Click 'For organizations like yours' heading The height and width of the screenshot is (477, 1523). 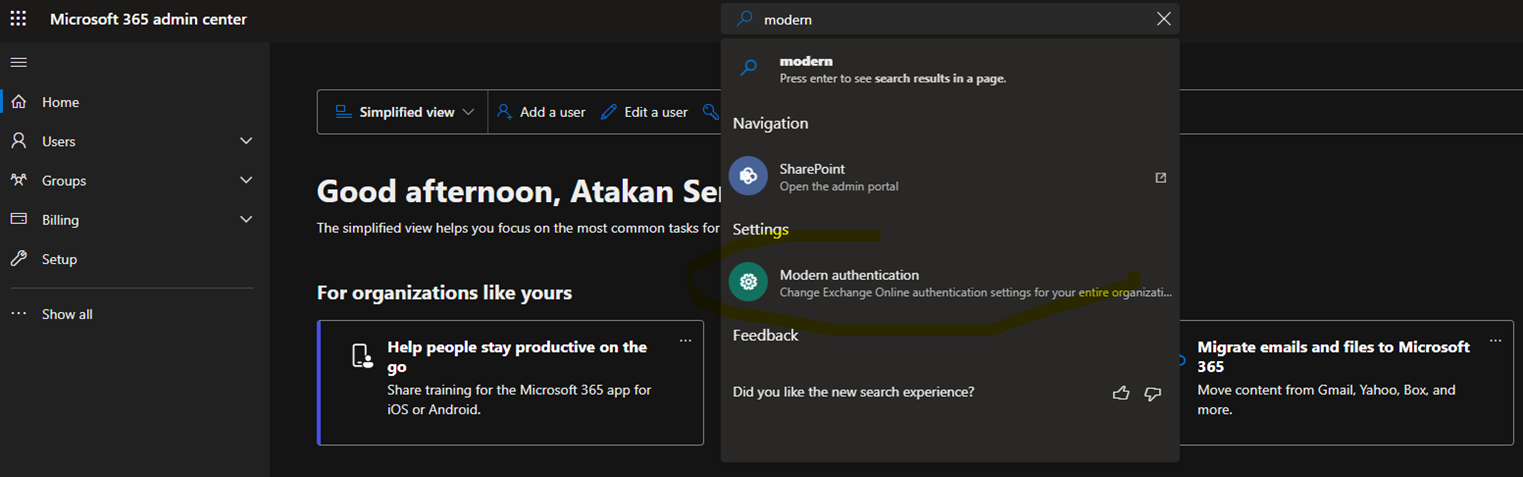pyautogui.click(x=445, y=293)
